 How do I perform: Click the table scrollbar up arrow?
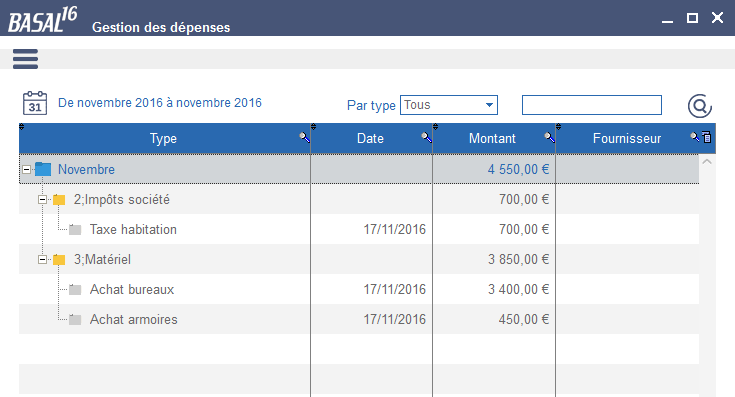707,162
